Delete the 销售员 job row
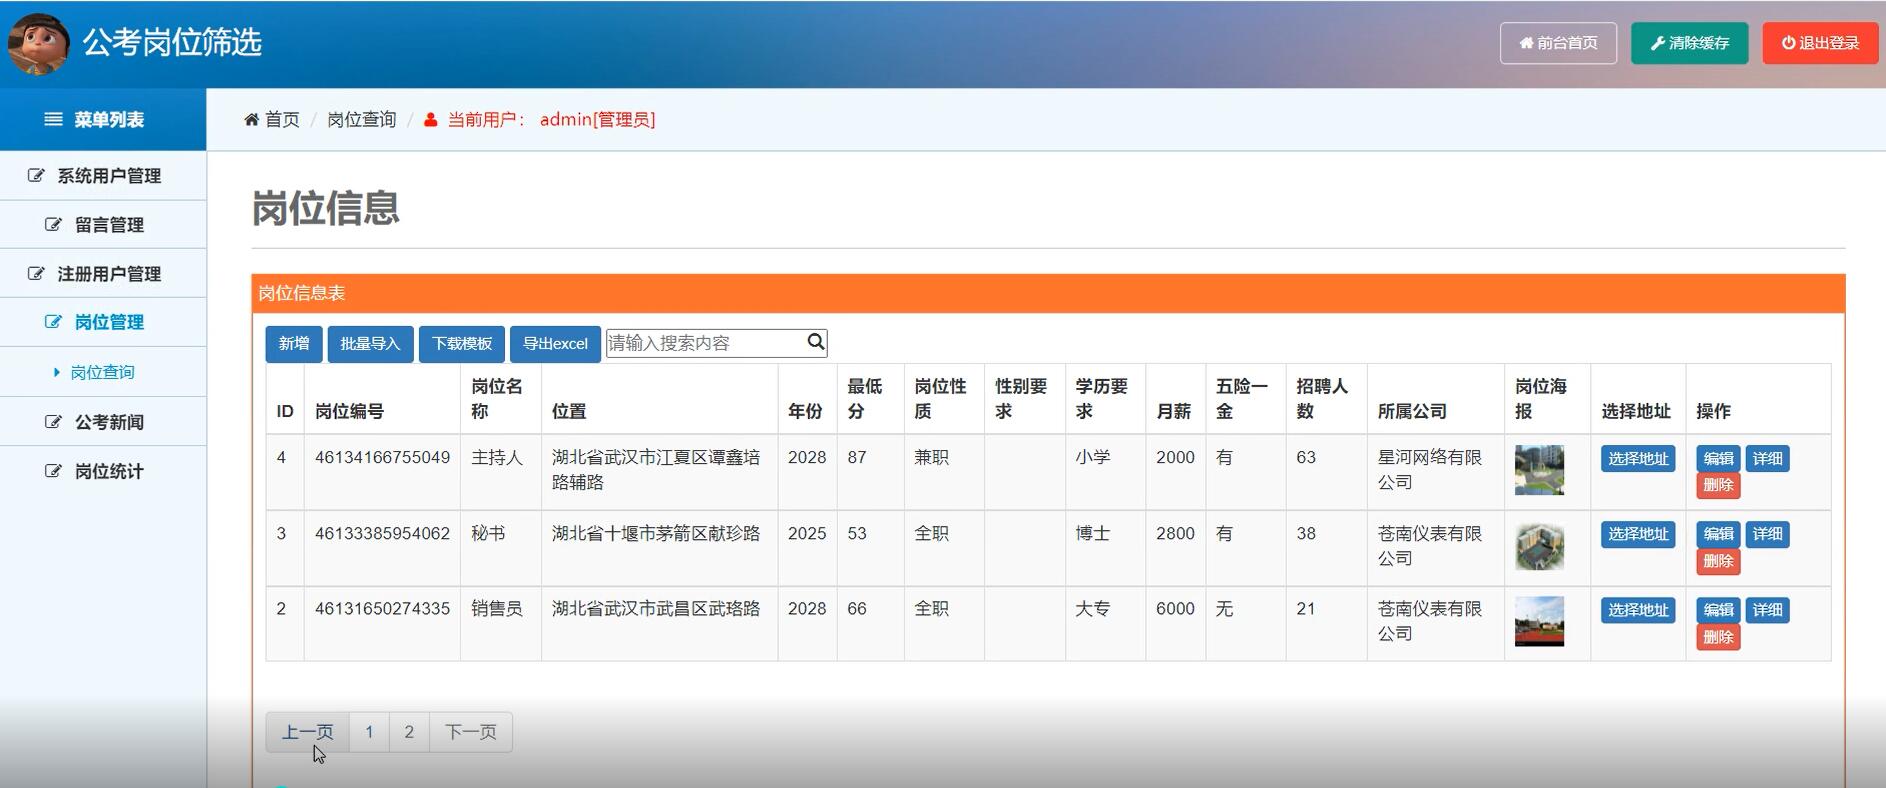The image size is (1886, 788). 1718,637
